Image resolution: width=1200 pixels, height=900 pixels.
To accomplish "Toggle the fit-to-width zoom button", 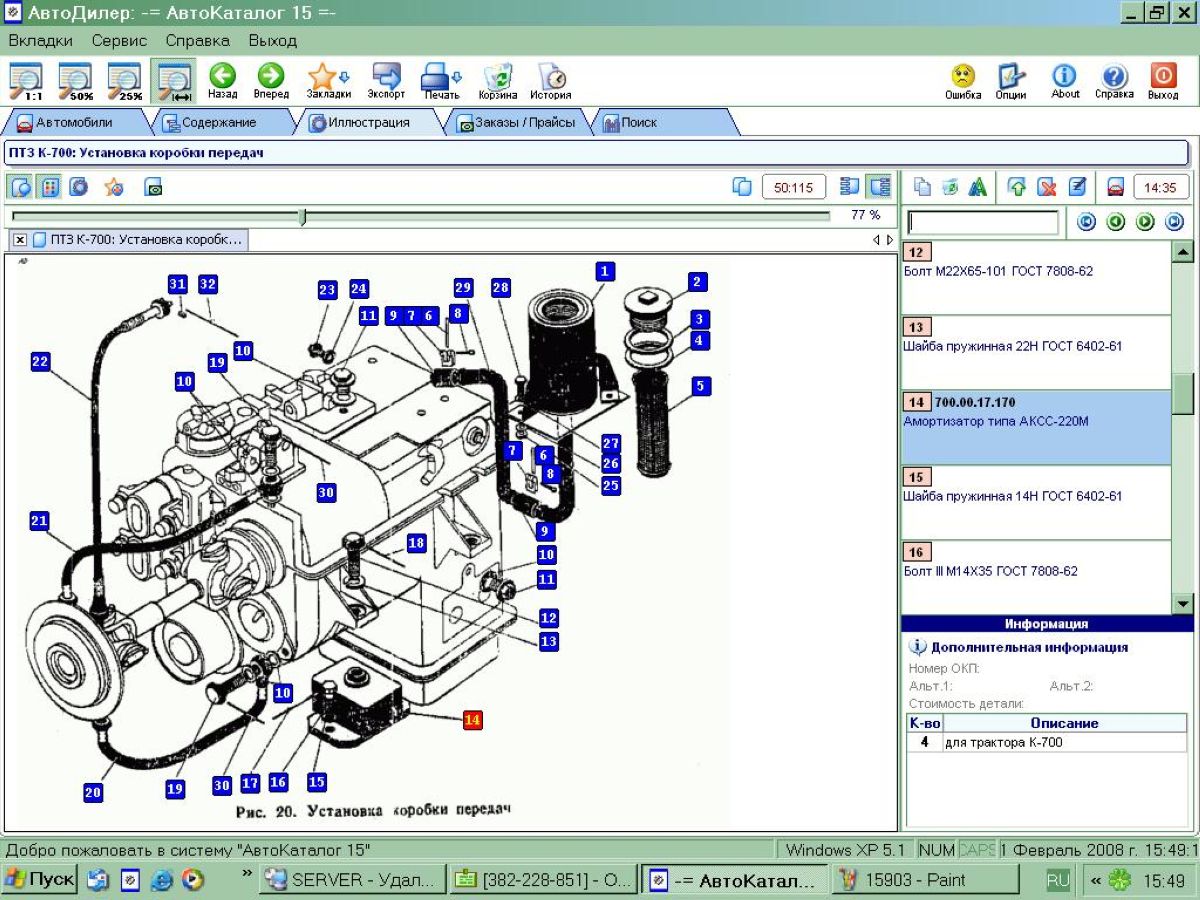I will (174, 81).
